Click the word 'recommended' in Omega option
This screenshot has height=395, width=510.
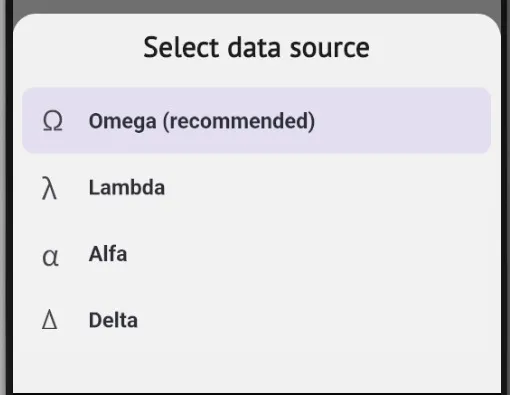(x=239, y=121)
